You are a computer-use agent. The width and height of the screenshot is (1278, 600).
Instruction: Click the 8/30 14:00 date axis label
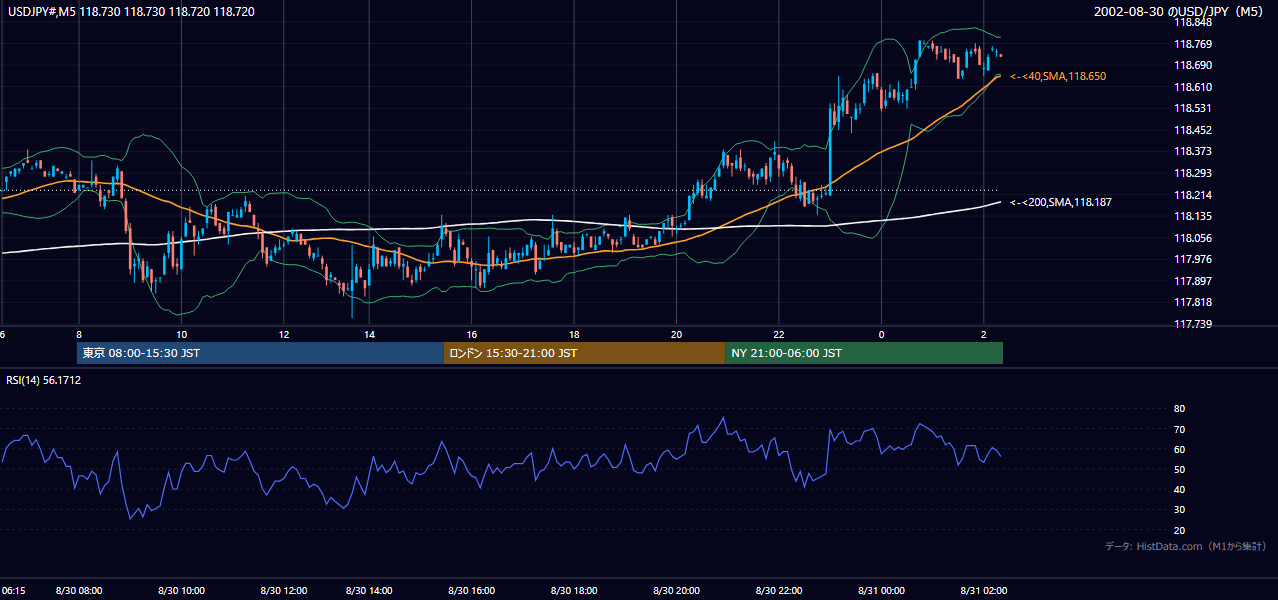[369, 591]
